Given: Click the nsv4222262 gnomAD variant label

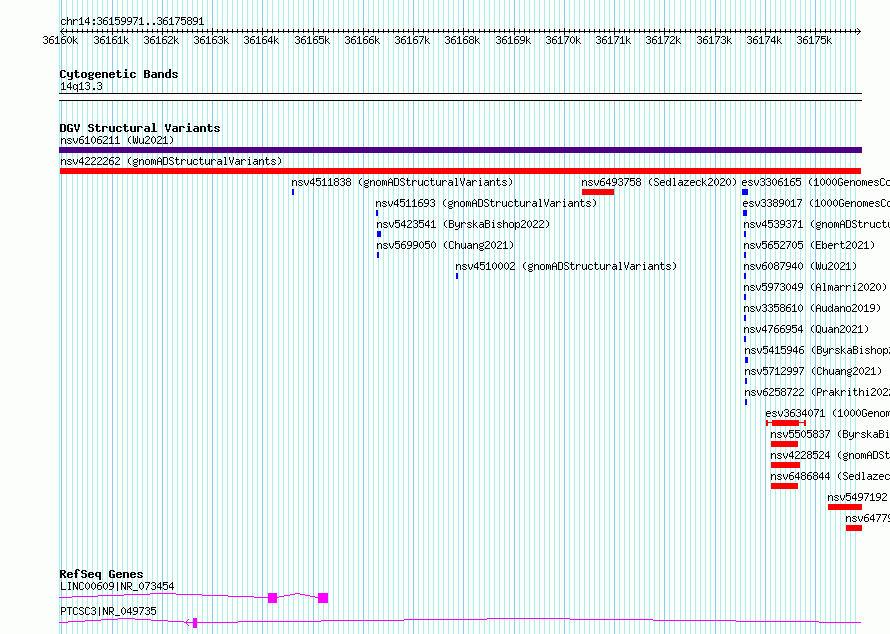Looking at the screenshot, I should pos(171,161).
